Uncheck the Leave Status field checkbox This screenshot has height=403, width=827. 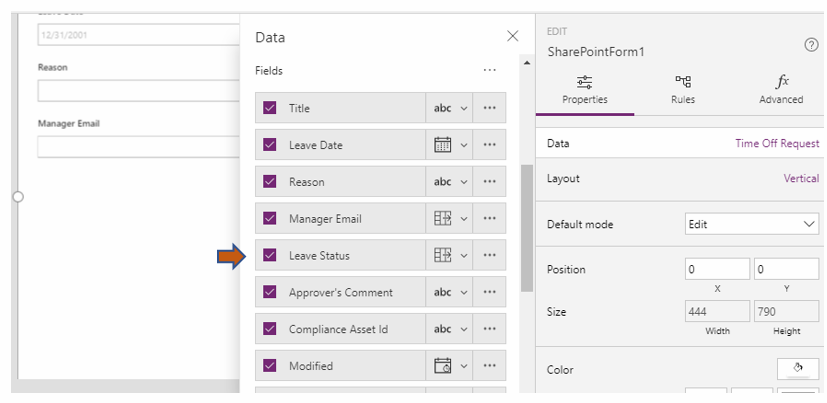[x=270, y=255]
